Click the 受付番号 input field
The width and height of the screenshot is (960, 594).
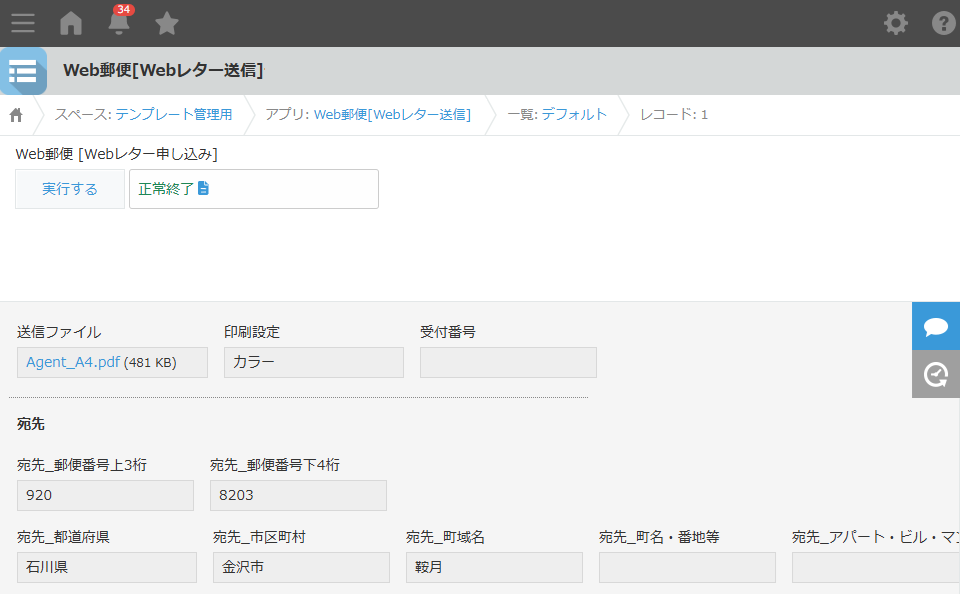507,362
